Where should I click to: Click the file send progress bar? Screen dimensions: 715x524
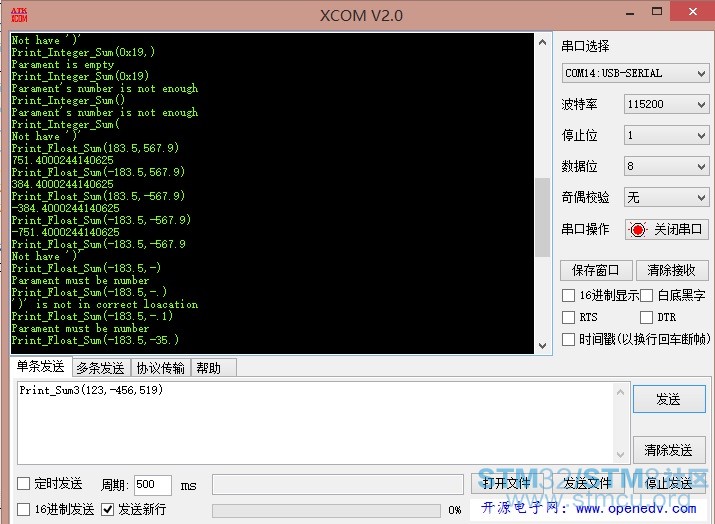point(326,510)
